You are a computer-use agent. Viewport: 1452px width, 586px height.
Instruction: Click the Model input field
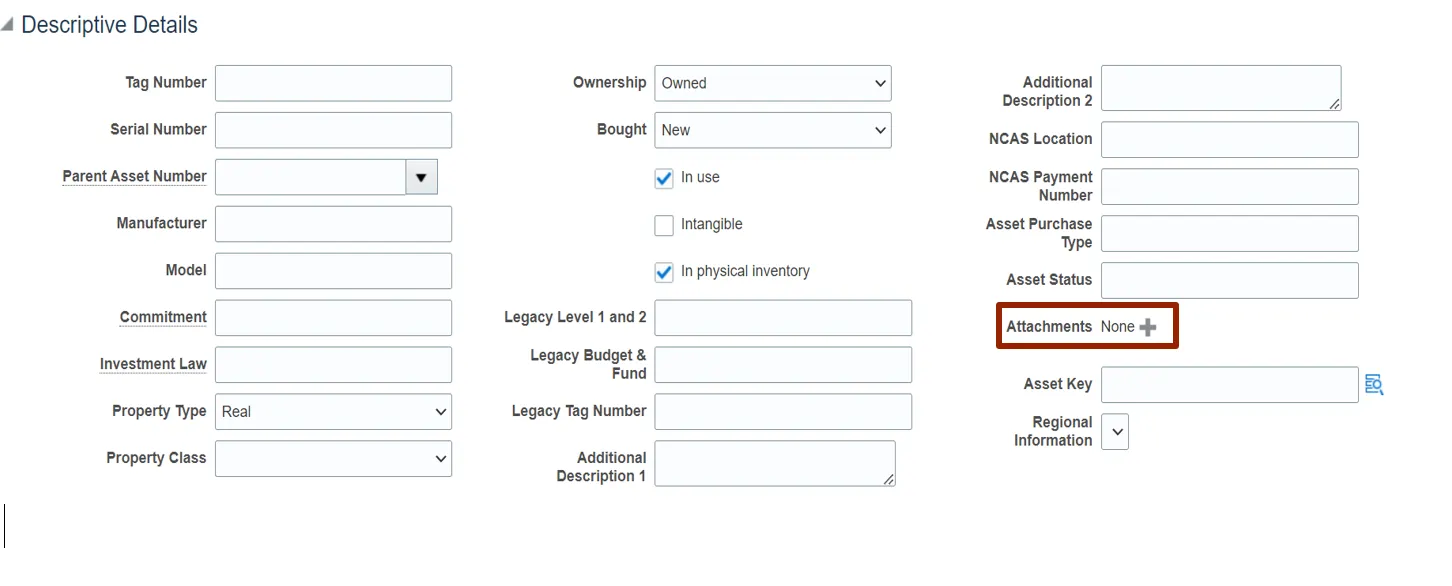(333, 271)
